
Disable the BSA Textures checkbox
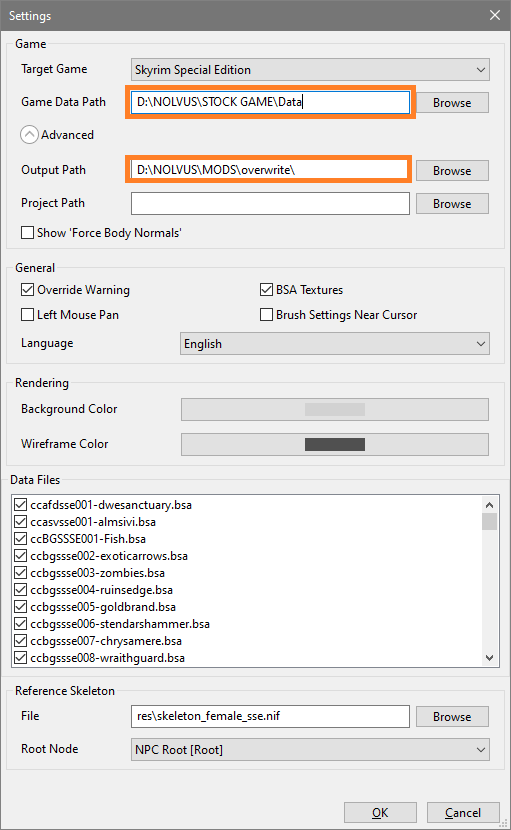coord(266,290)
